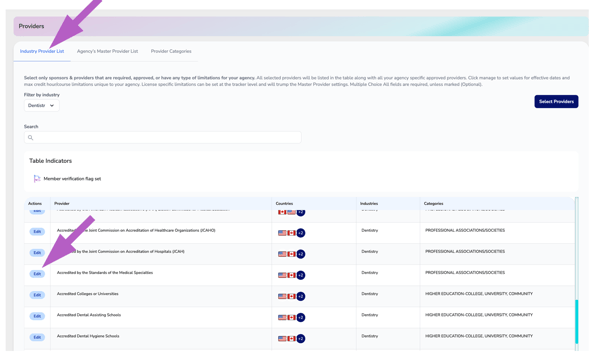
Task: Switch to Industry Provider List tab
Action: pos(42,51)
